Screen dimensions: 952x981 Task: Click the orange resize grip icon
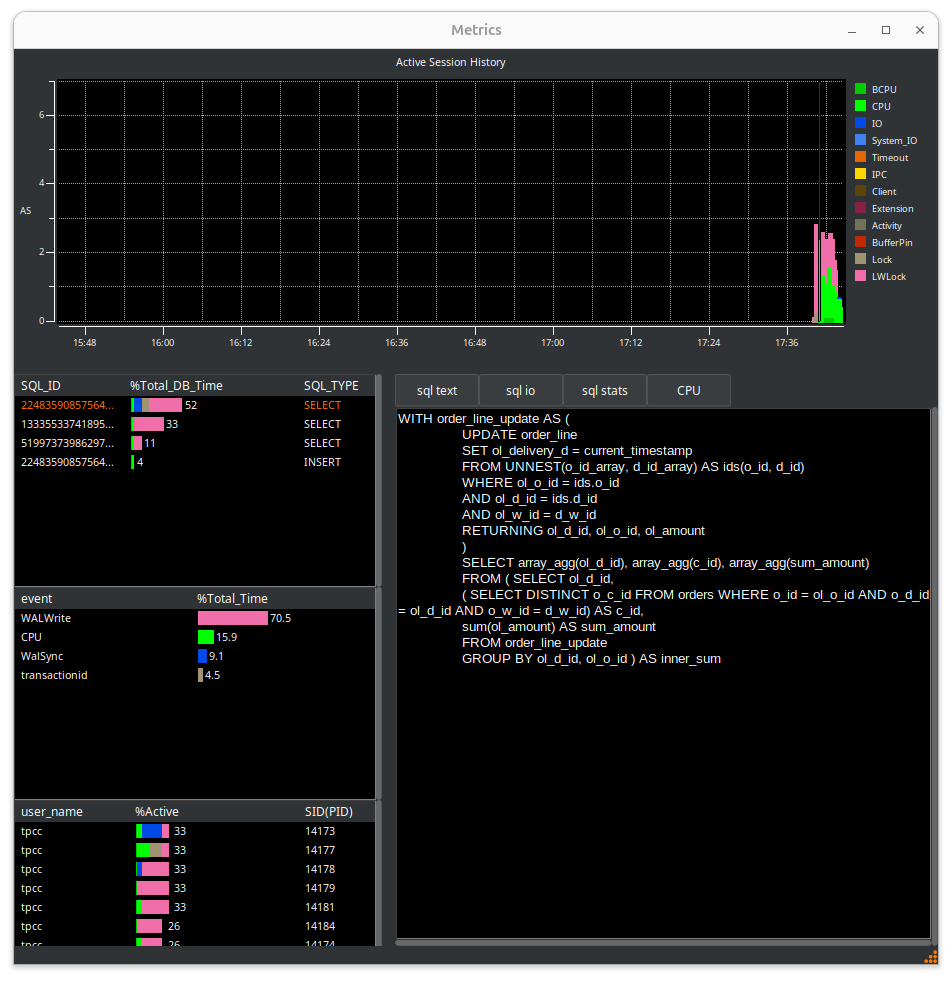(x=930, y=957)
